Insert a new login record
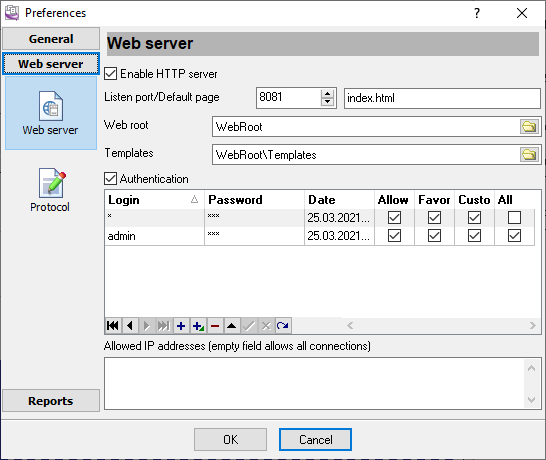Viewport: 546px width, 460px height. point(181,326)
